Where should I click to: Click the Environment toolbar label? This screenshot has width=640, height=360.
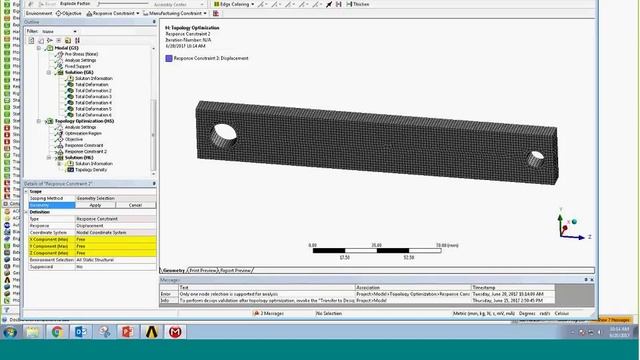point(39,13)
